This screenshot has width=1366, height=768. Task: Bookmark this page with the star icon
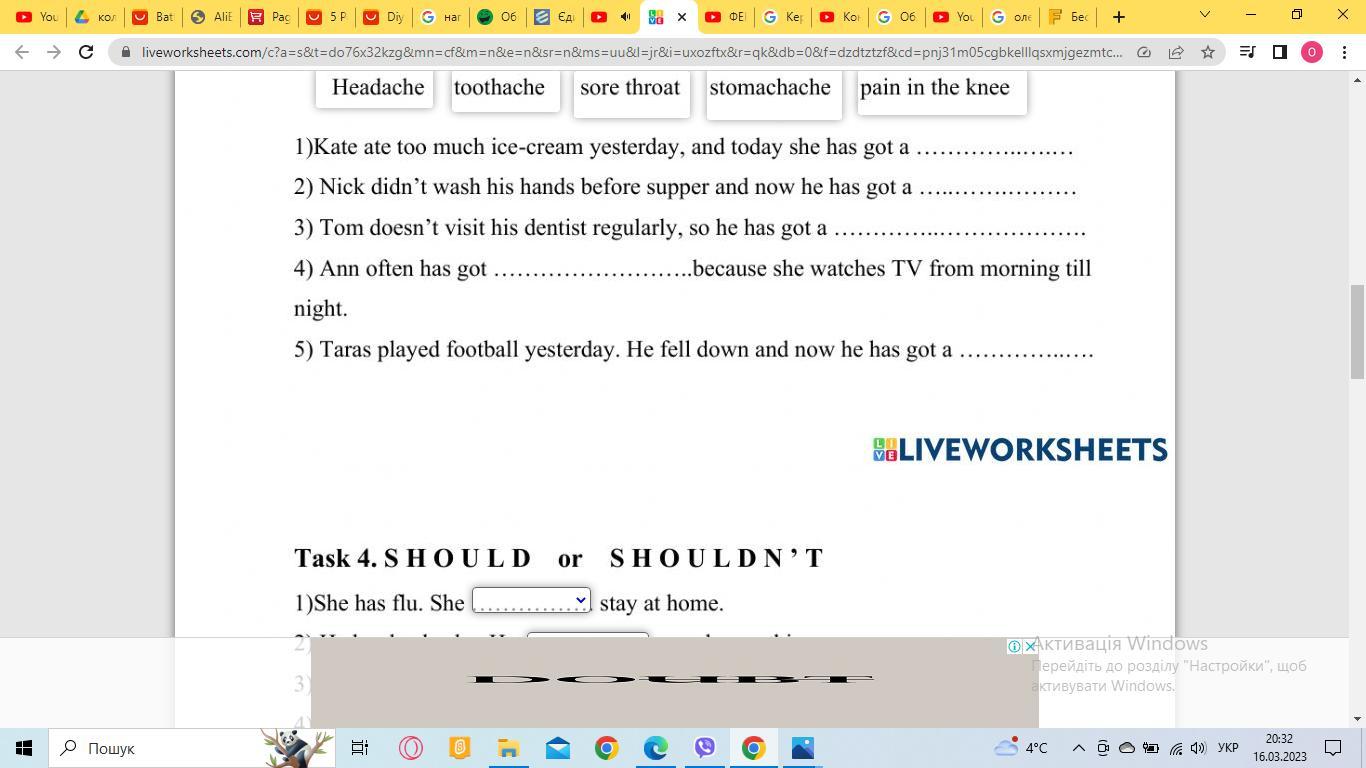[1208, 52]
